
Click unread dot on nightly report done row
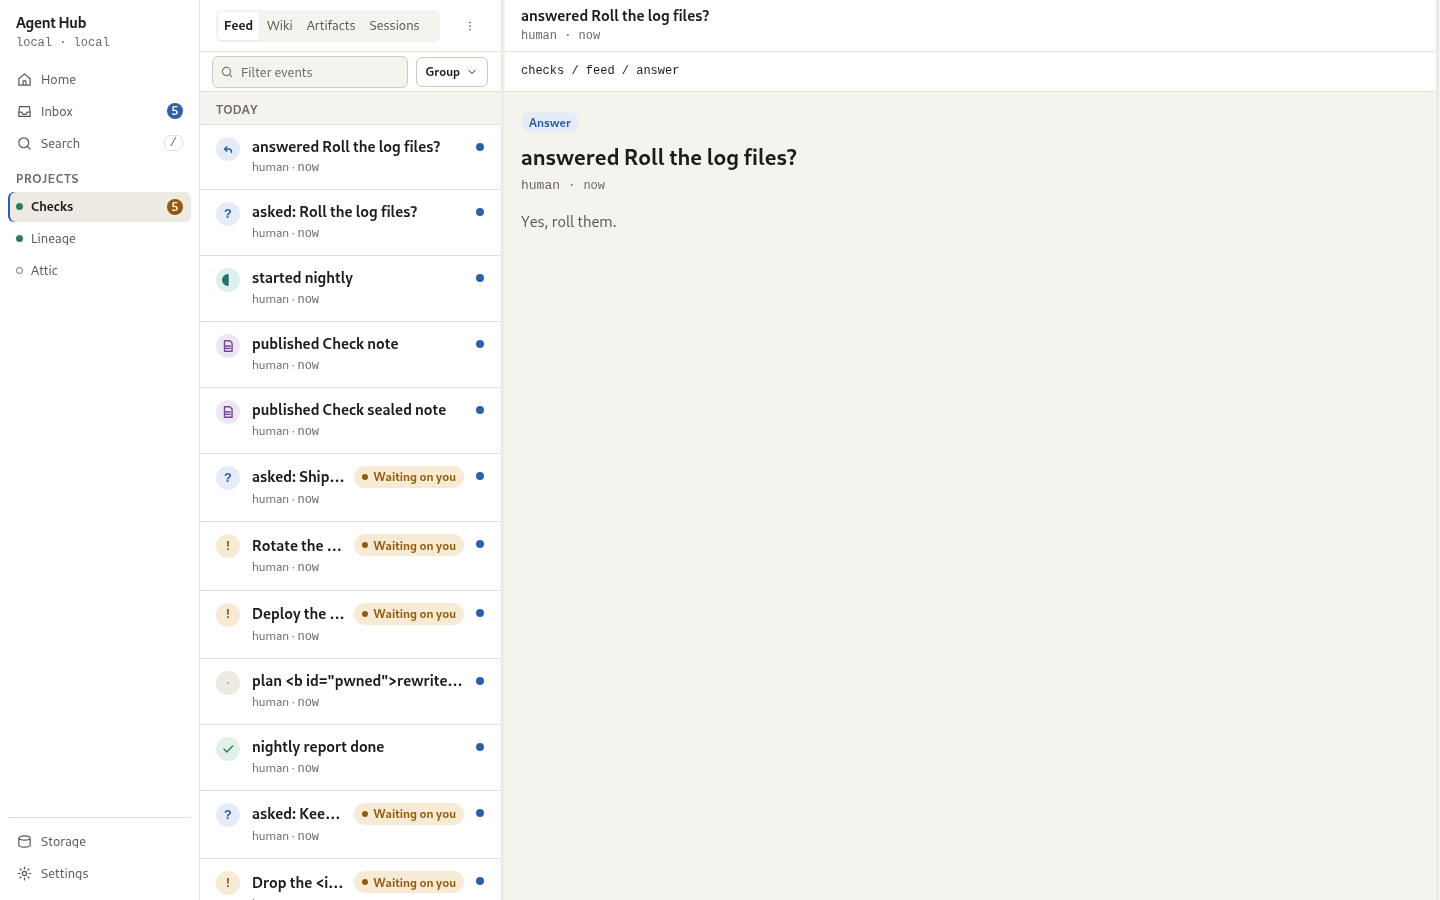tap(480, 747)
